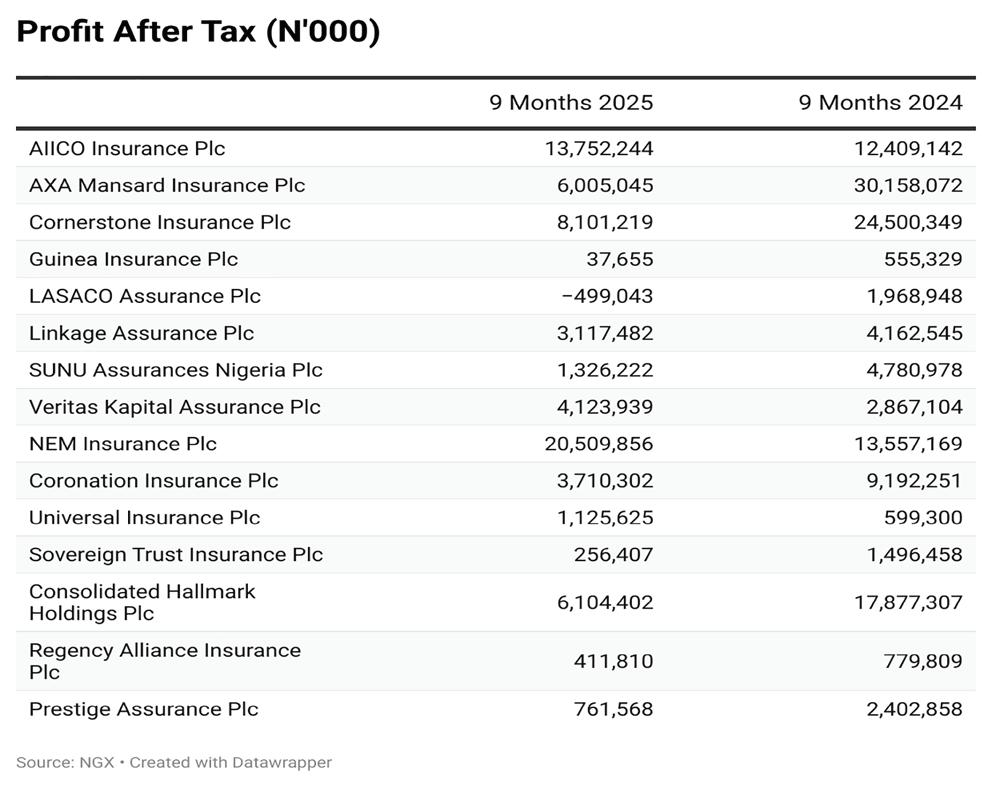Image resolution: width=992 pixels, height=785 pixels.
Task: Click Universal Insurance's 2024 value 599,300
Action: pyautogui.click(x=923, y=518)
